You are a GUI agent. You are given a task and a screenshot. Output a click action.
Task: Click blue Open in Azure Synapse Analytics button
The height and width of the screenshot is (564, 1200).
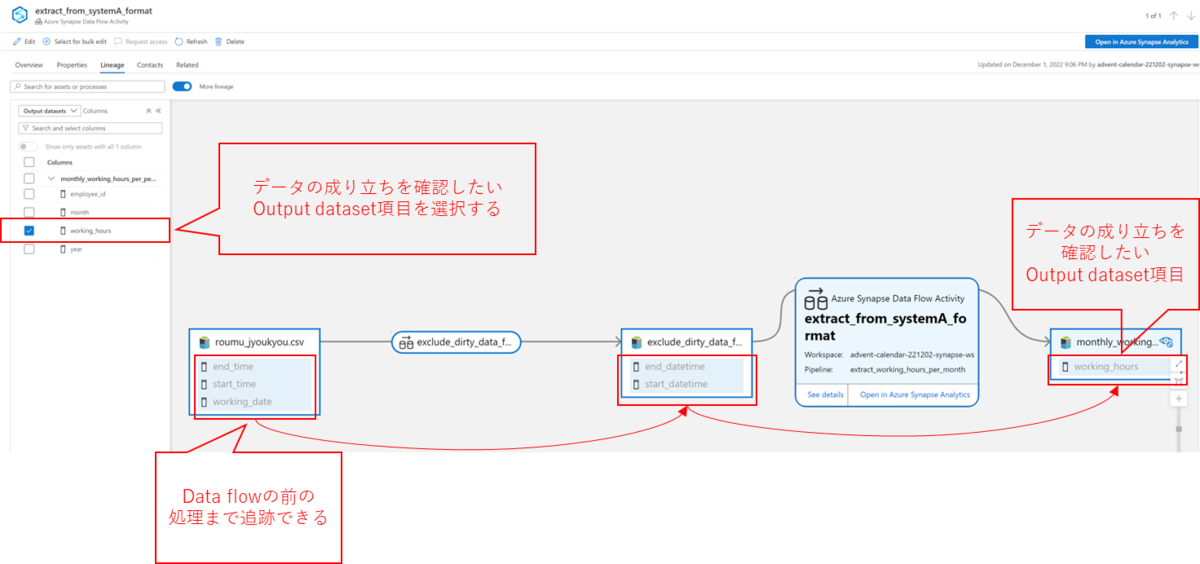[x=1140, y=42]
